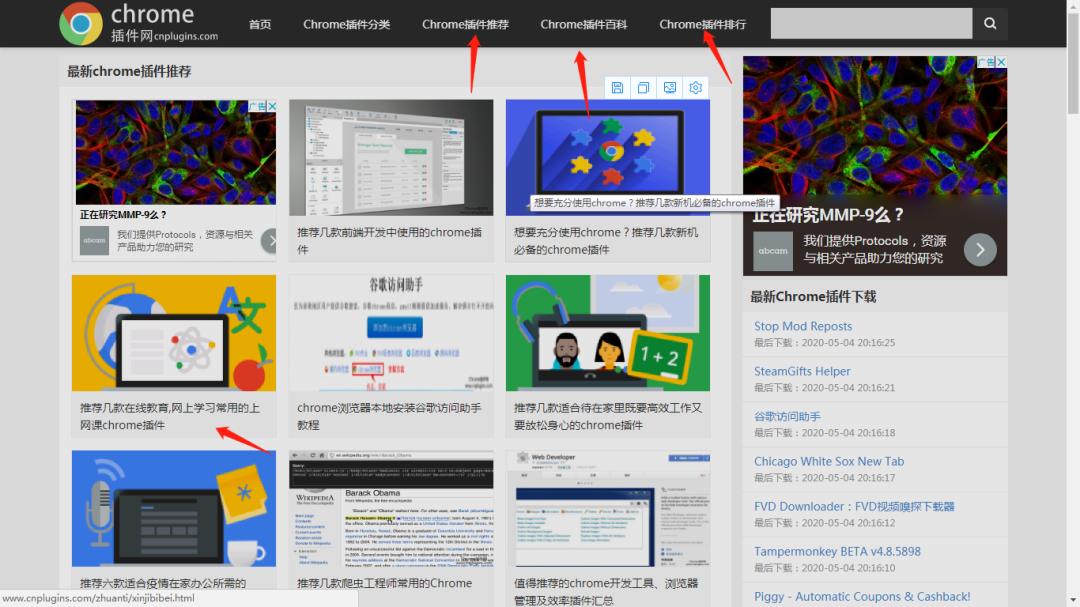Click the 最新chrome插件推荐 heading
This screenshot has width=1080, height=607.
[129, 71]
